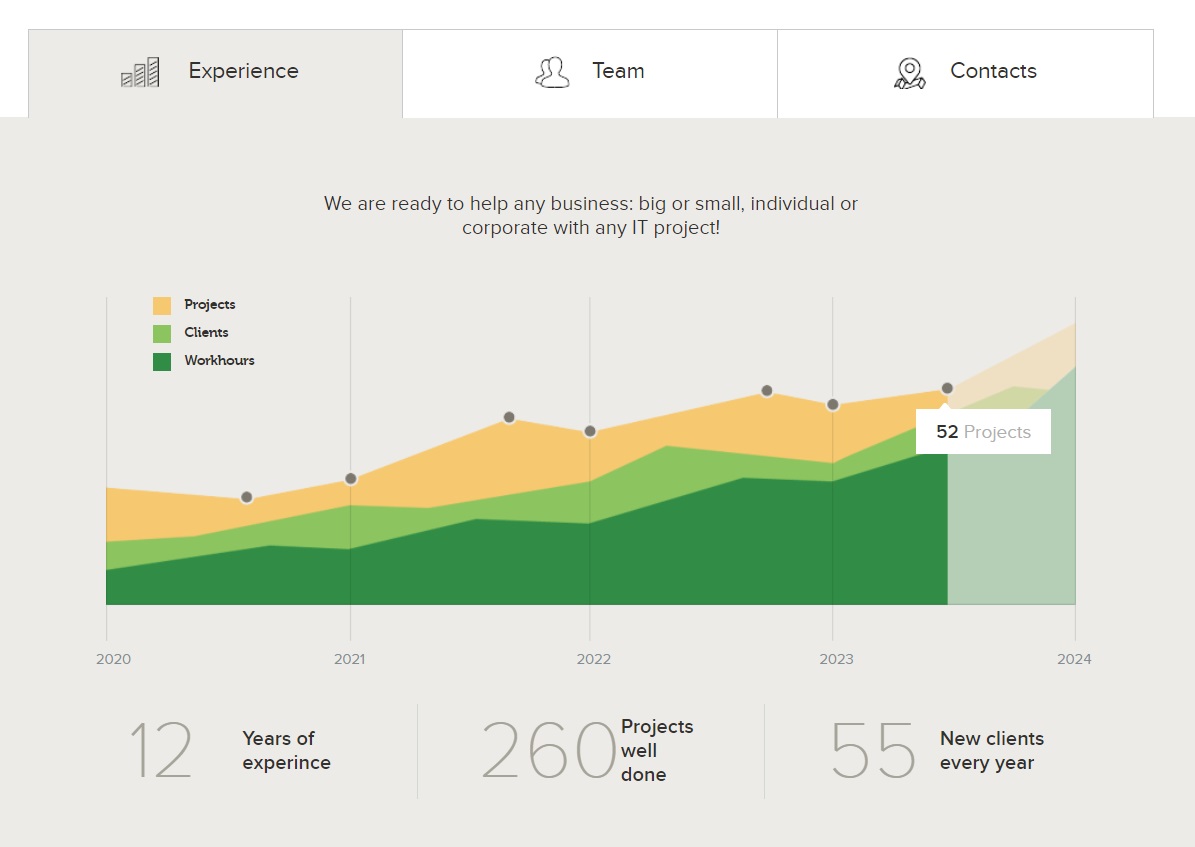Toggle the Clients series via its legend label
1195x847 pixels.
(x=206, y=332)
